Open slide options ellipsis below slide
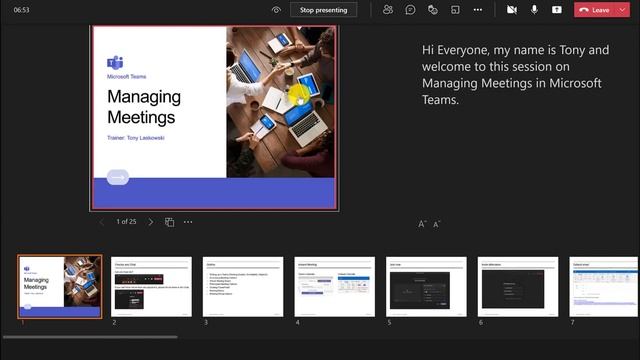 coord(188,222)
